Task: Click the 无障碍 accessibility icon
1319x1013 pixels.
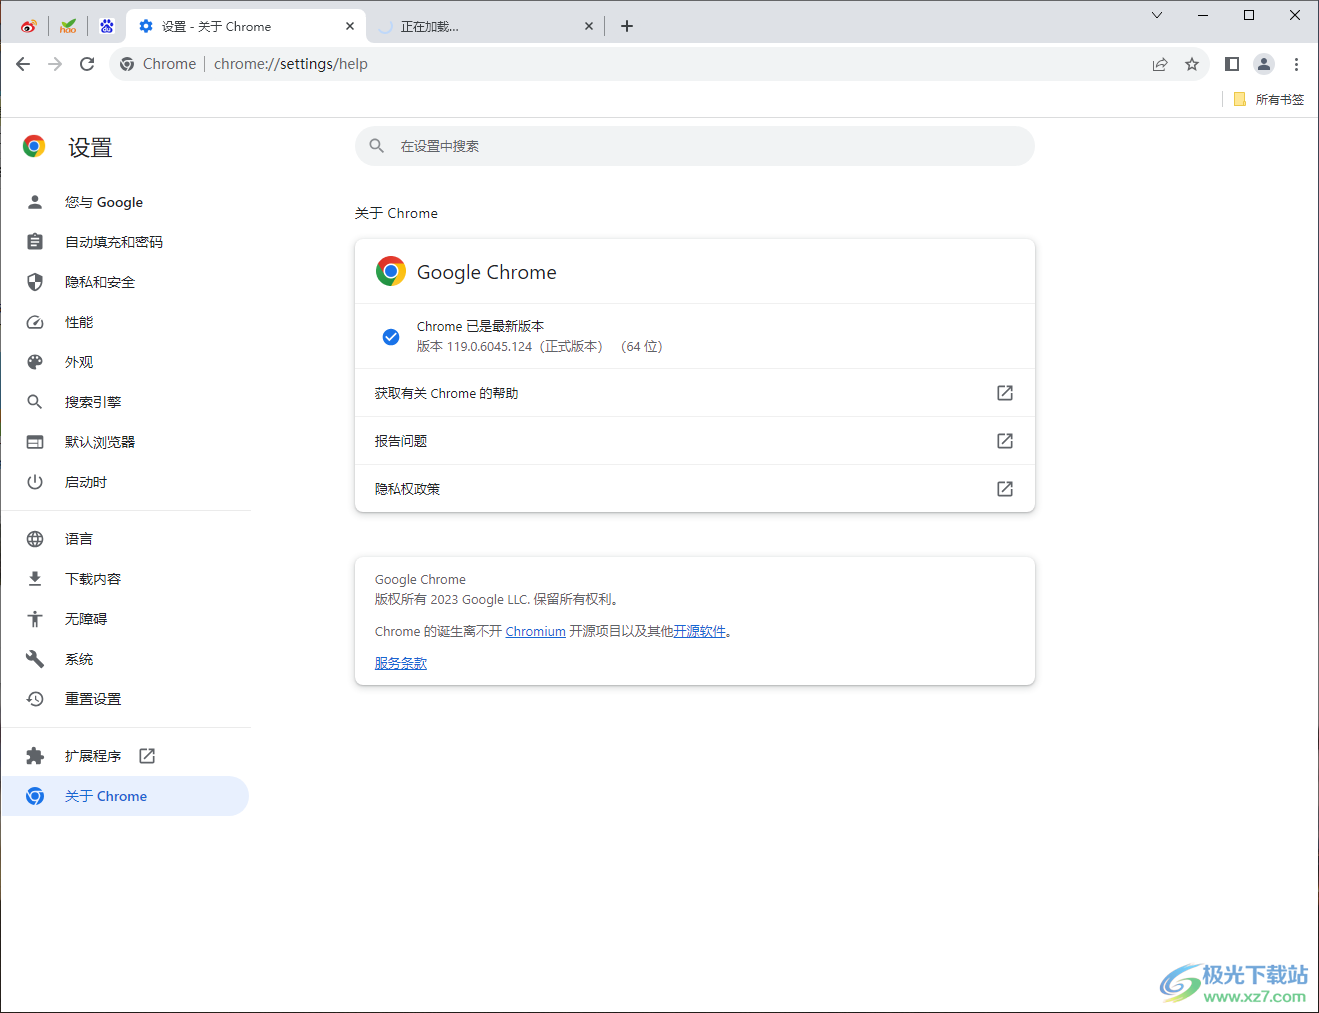Action: 35,619
